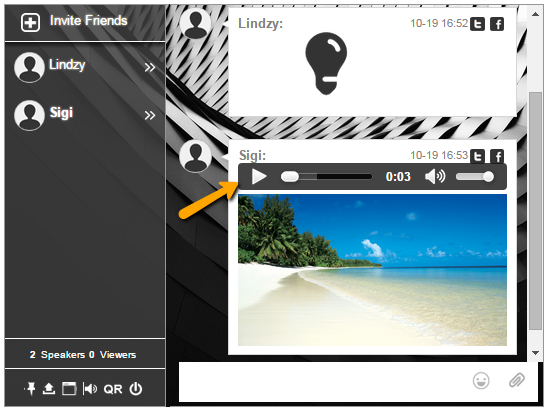Screen dimensions: 548x411
Task: Click the audio player volume slider
Action: point(475,176)
